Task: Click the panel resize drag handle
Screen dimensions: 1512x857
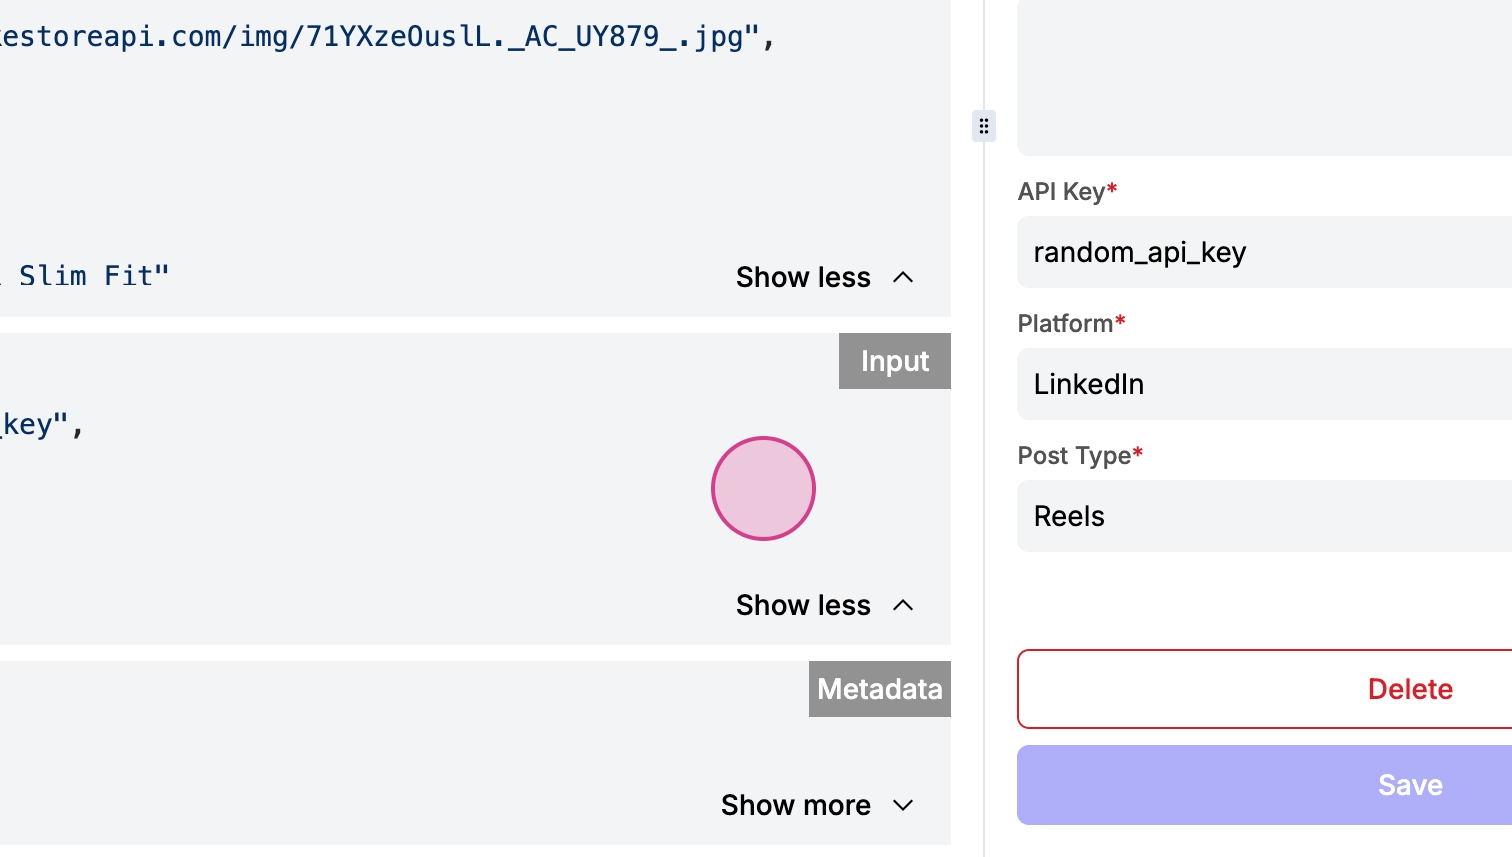Action: 984,126
